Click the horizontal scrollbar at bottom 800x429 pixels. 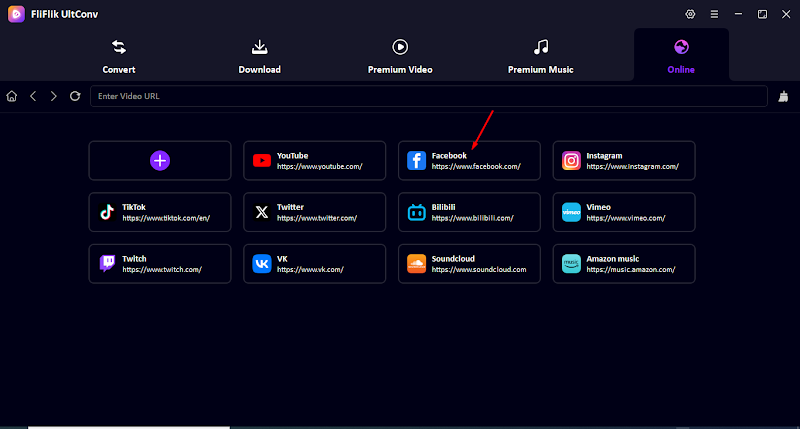point(129,427)
